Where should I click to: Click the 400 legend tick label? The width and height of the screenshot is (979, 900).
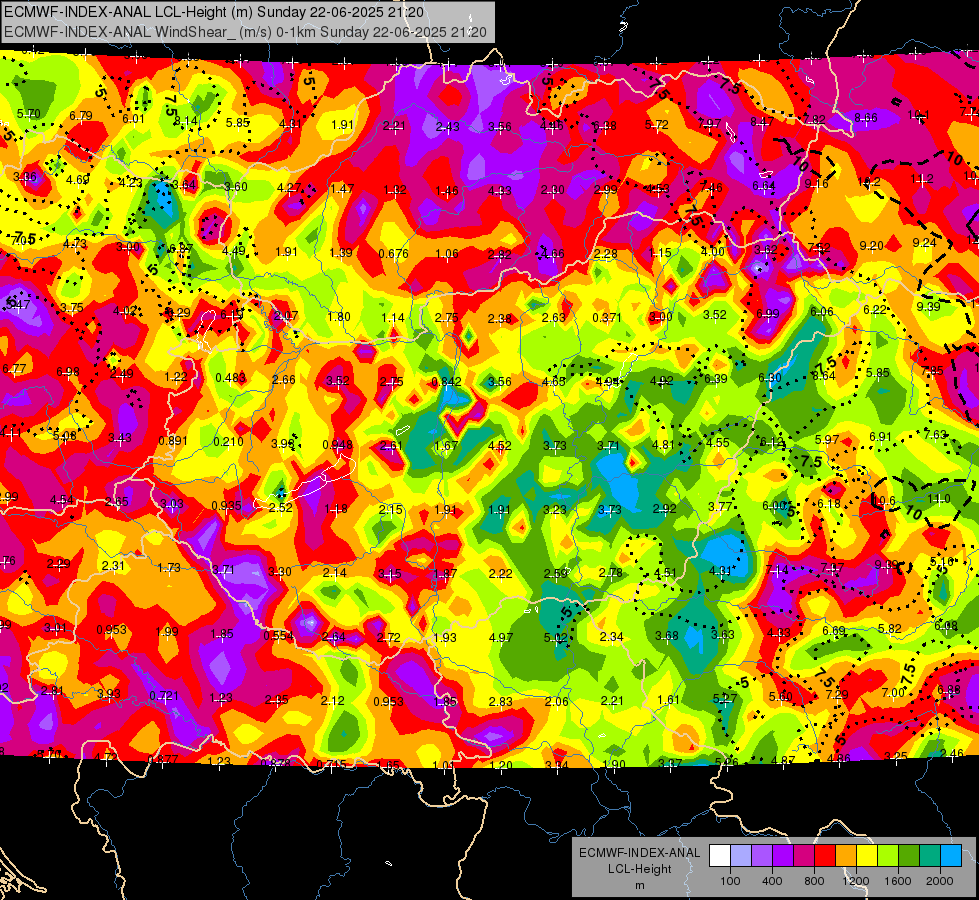click(772, 881)
